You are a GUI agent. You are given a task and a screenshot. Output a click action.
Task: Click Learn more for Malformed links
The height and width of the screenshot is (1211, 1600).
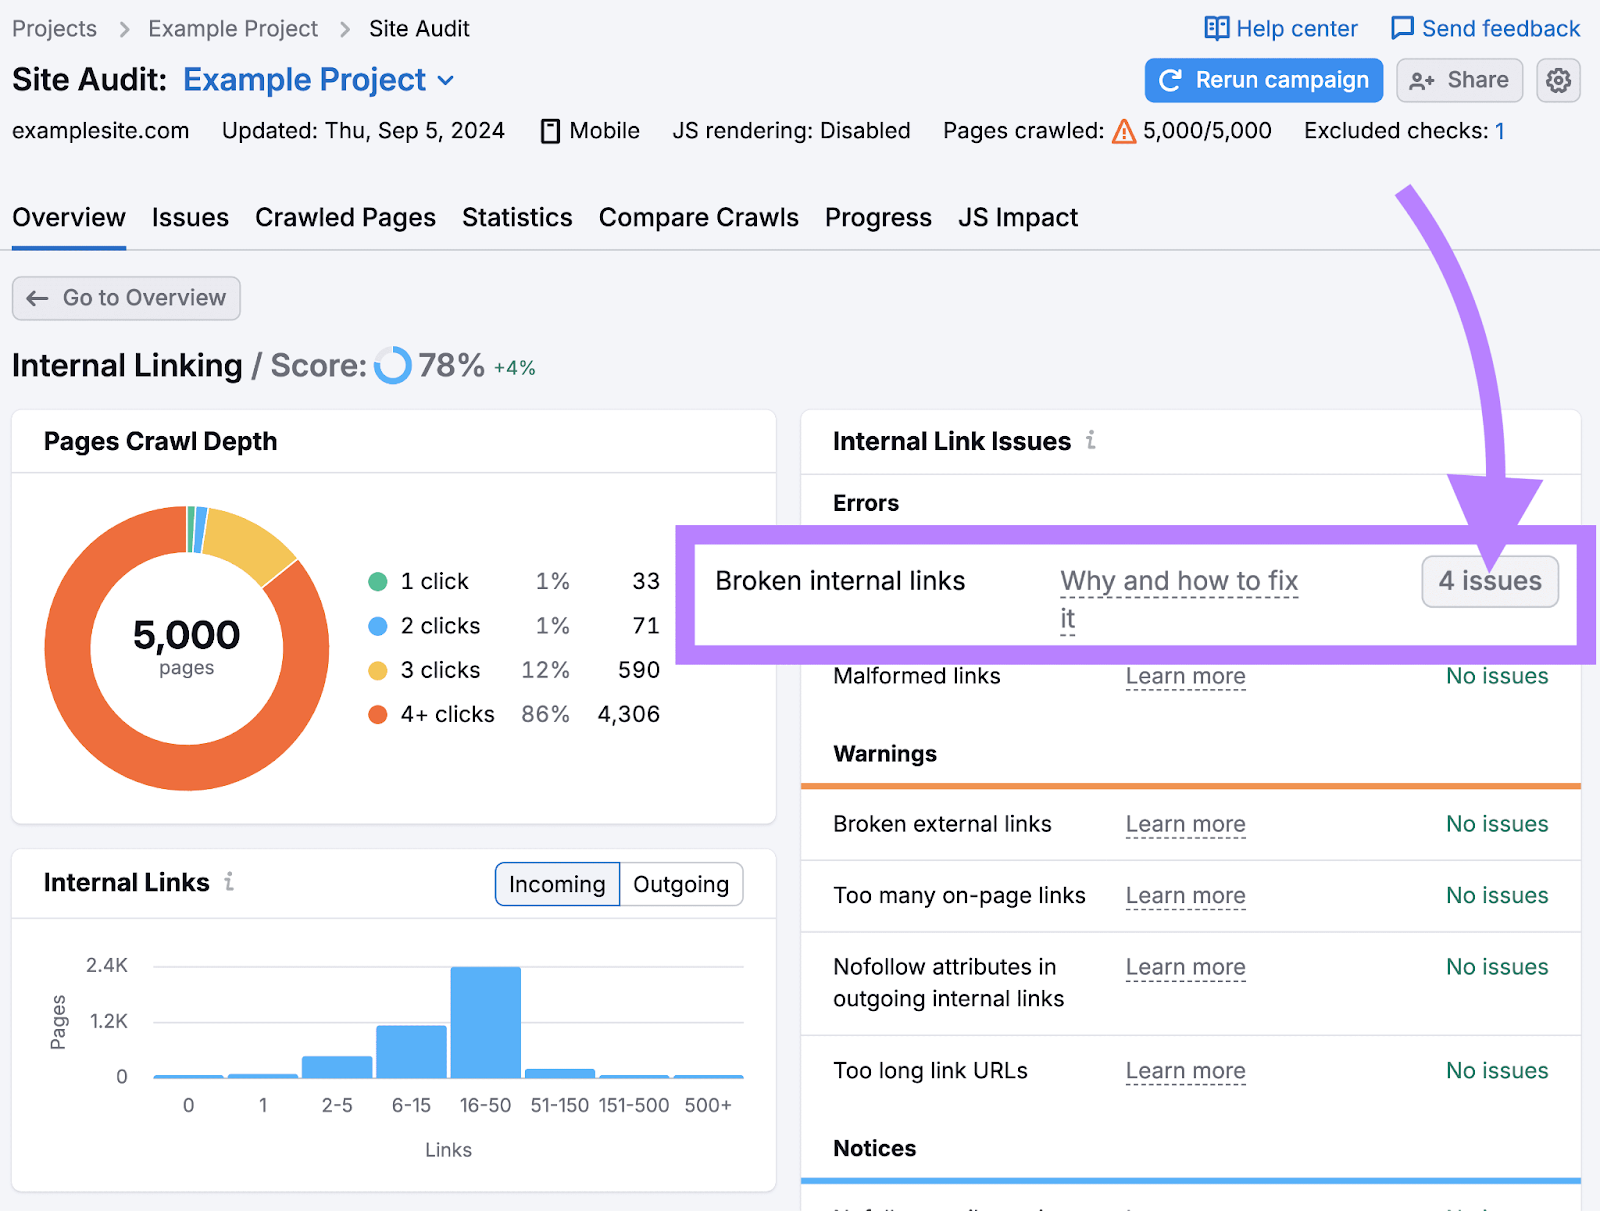(1185, 676)
